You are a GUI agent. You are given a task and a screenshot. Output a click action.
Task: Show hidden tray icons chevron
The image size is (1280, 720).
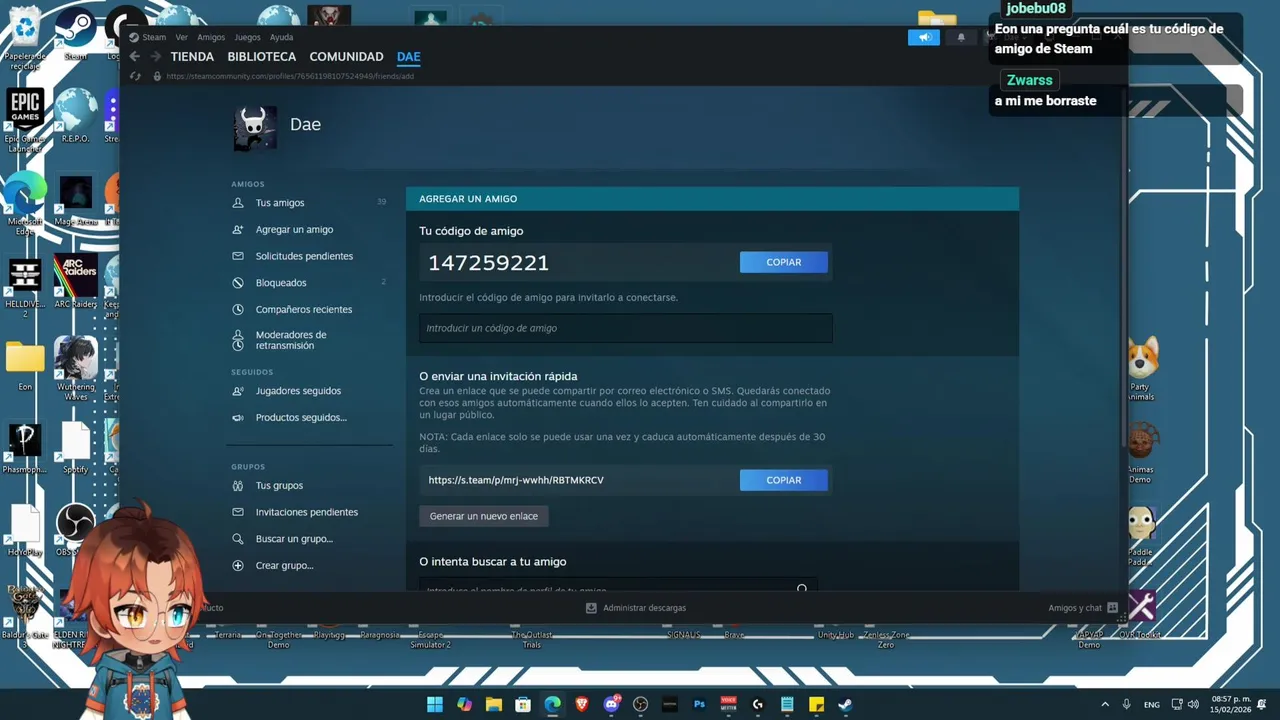[1105, 704]
